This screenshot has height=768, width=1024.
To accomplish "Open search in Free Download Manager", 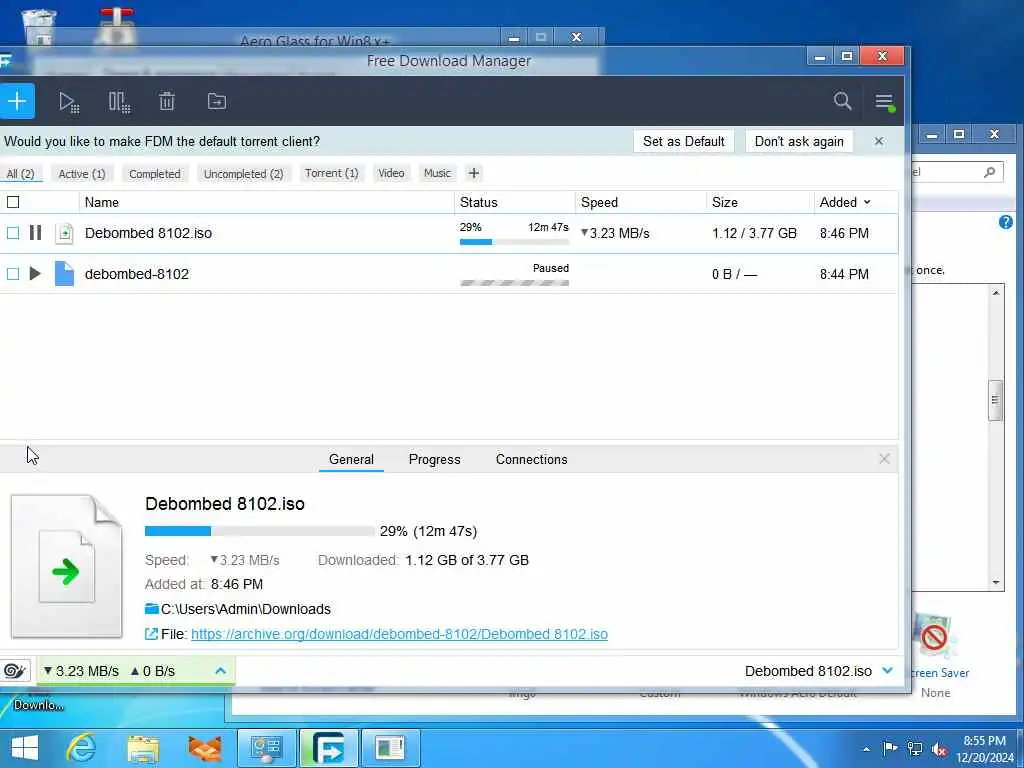I will click(x=842, y=101).
